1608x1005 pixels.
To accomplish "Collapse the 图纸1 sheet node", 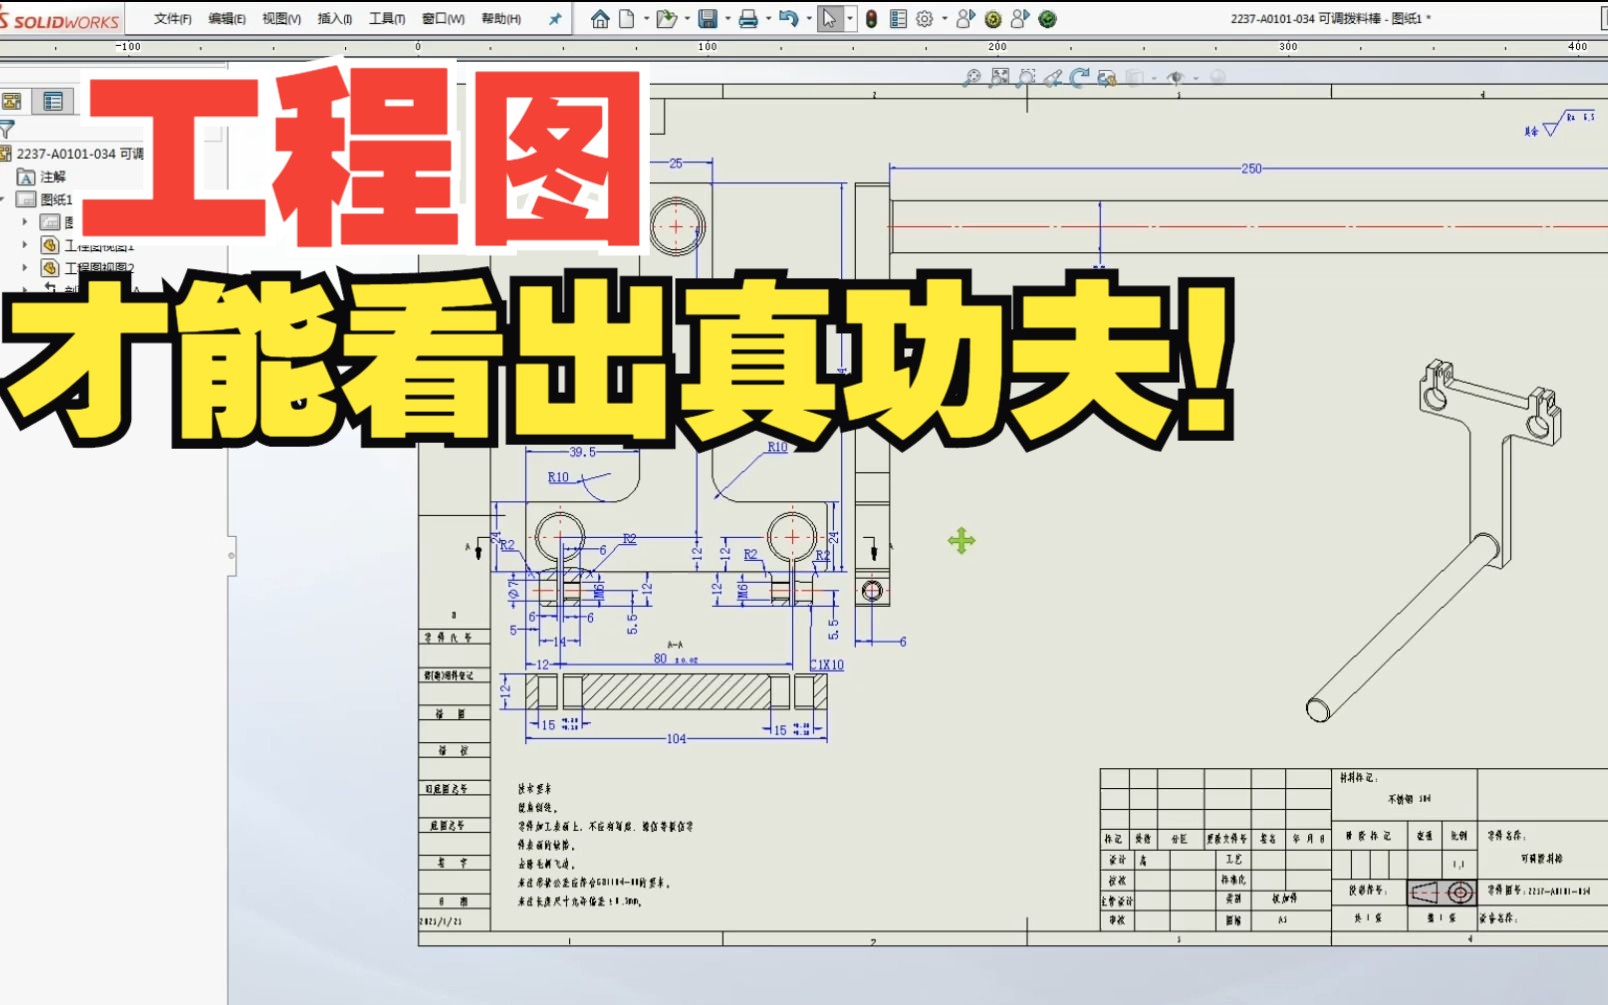I will pos(3,199).
